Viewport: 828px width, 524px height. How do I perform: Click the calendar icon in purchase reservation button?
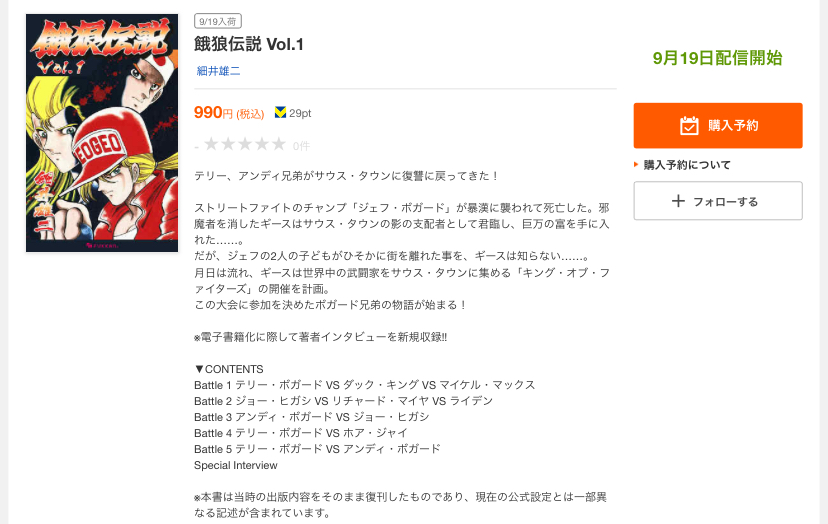click(x=689, y=126)
